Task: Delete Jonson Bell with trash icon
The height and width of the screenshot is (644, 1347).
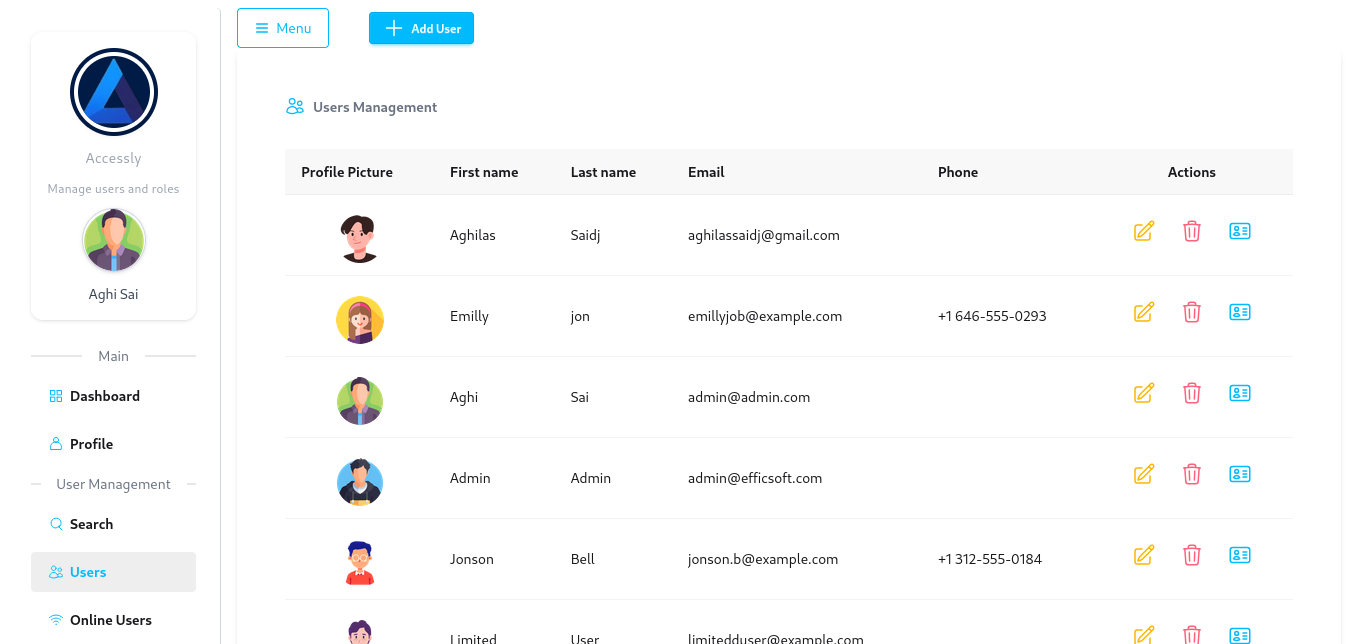Action: pos(1191,555)
